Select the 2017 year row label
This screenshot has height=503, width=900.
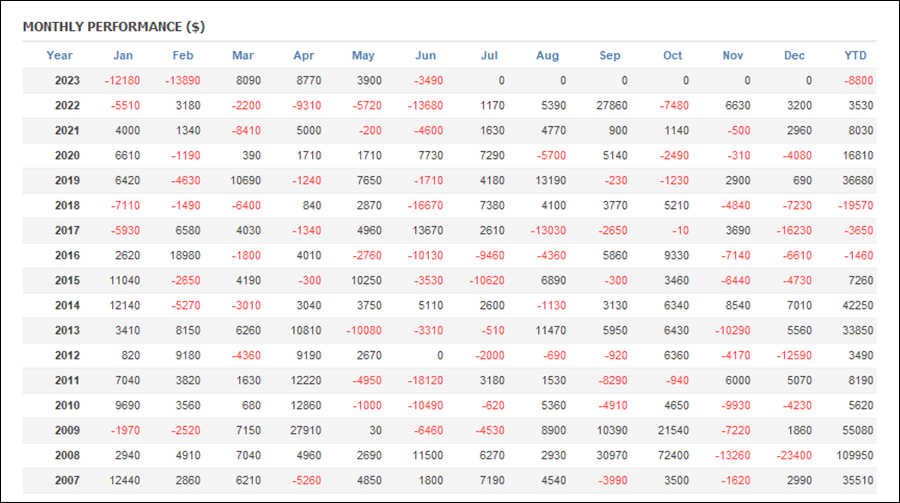click(x=67, y=230)
